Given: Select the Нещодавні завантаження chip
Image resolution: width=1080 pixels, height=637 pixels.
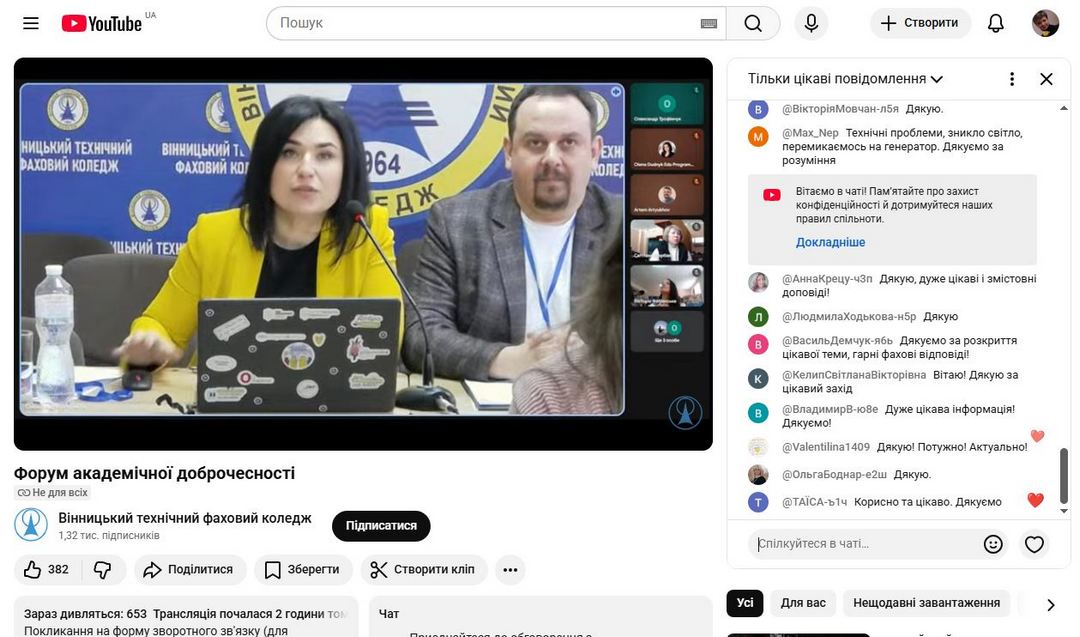Looking at the screenshot, I should coord(926,603).
